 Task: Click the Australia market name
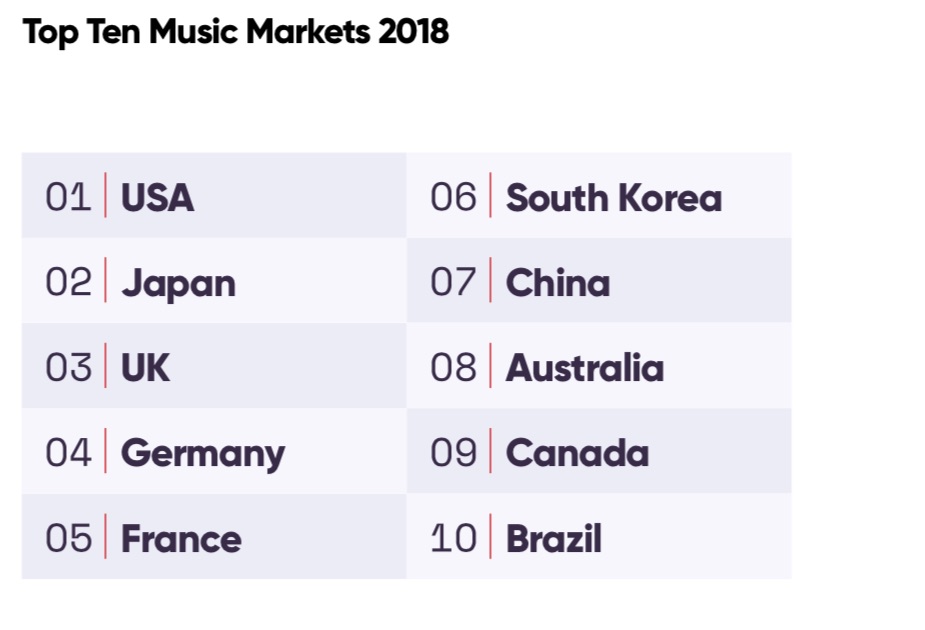[x=584, y=368]
